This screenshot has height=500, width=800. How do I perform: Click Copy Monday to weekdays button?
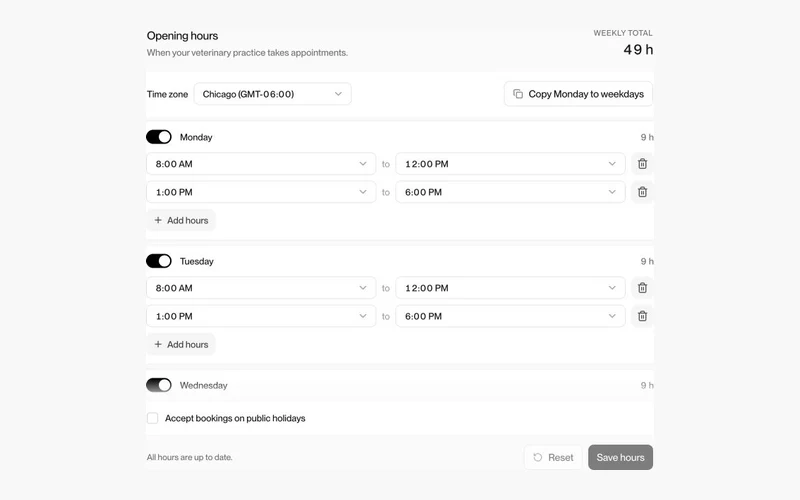578,94
